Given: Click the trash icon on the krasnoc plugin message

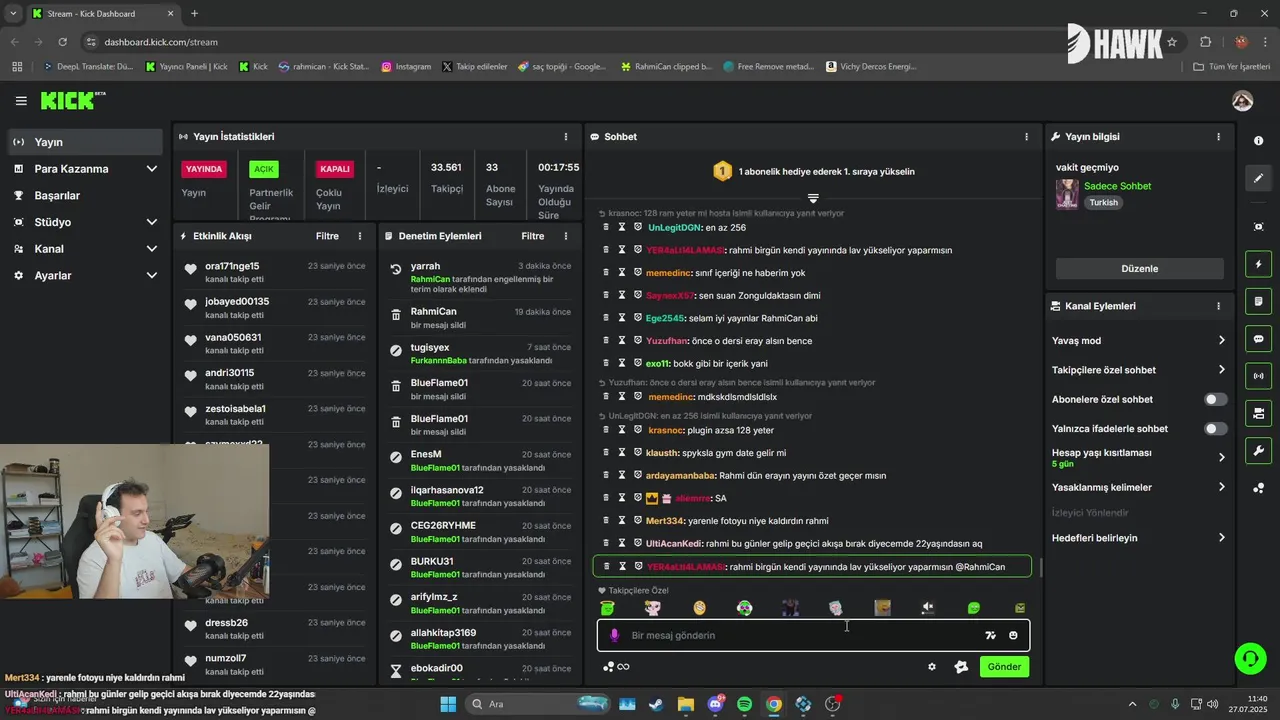Looking at the screenshot, I should (x=606, y=430).
